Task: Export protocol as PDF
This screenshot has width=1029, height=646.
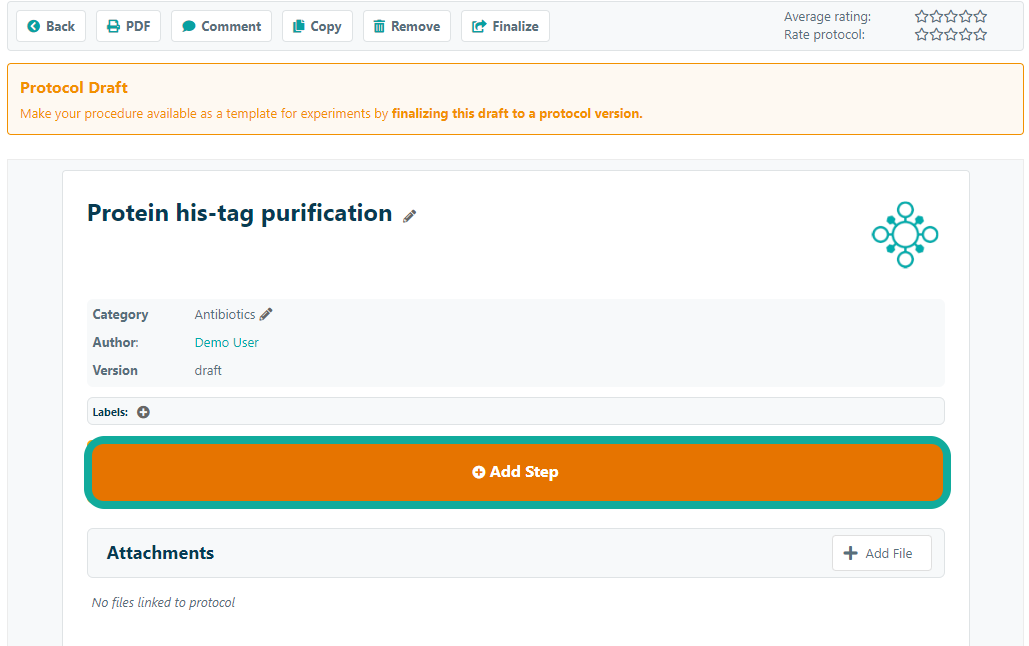Action: 128,26
